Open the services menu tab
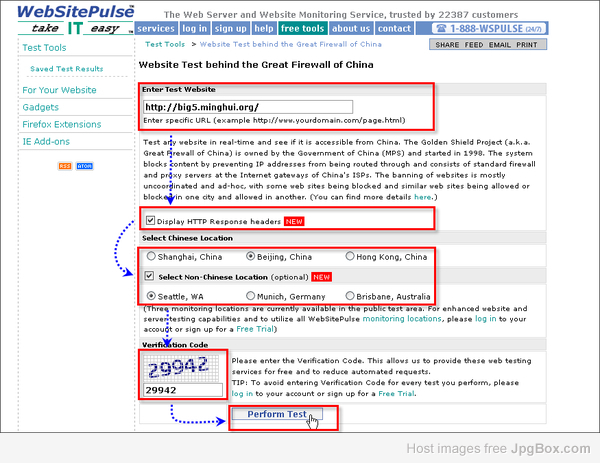This screenshot has height=463, width=600. tap(156, 28)
